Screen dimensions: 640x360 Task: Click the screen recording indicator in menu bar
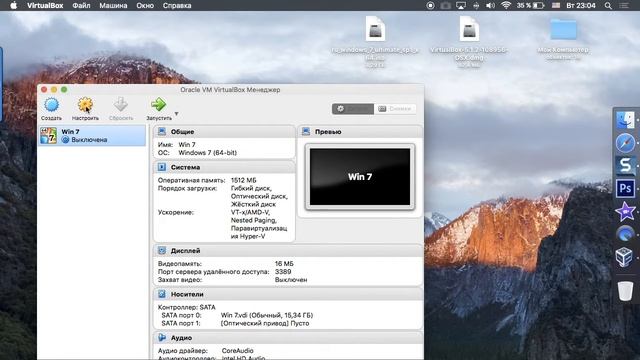tap(430, 5)
